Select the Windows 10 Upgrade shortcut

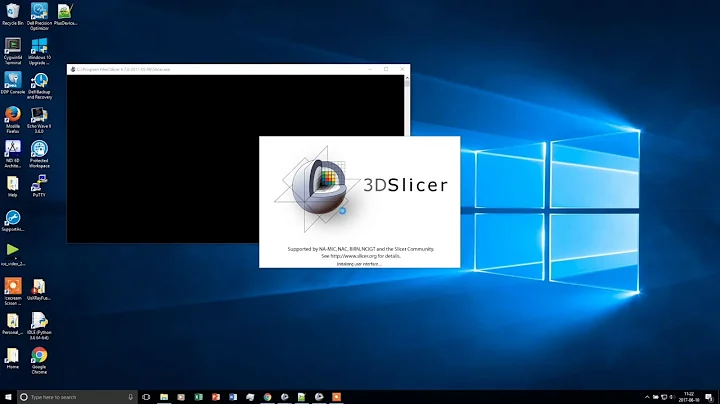click(x=39, y=51)
